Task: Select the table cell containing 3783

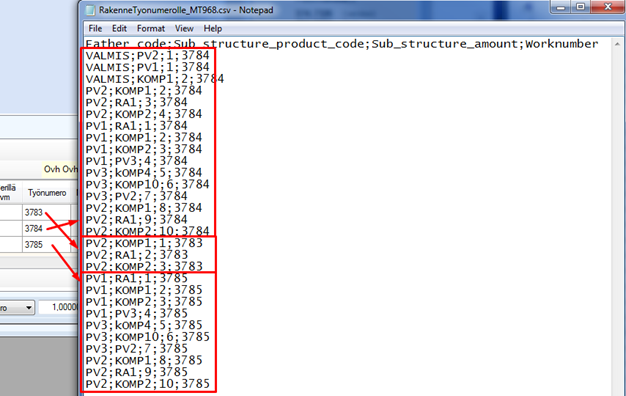Action: pyautogui.click(x=47, y=212)
